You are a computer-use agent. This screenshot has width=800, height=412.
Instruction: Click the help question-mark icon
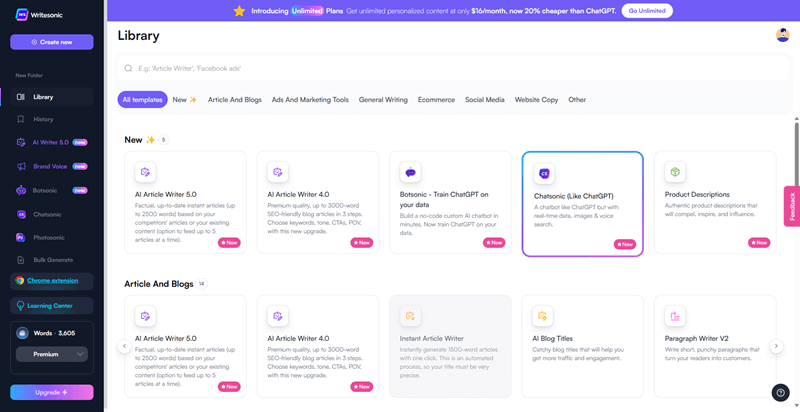point(781,393)
